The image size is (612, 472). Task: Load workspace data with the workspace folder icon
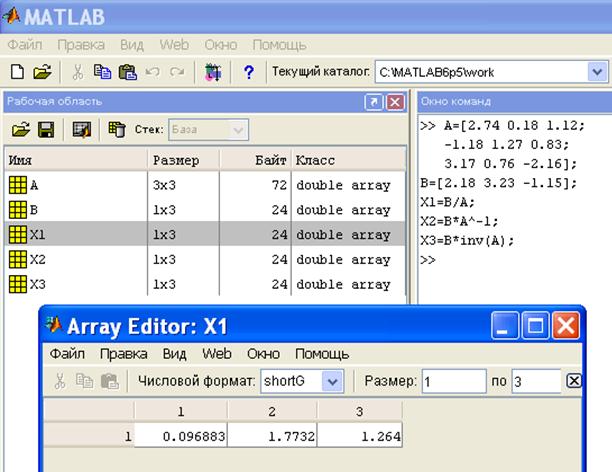coord(21,130)
